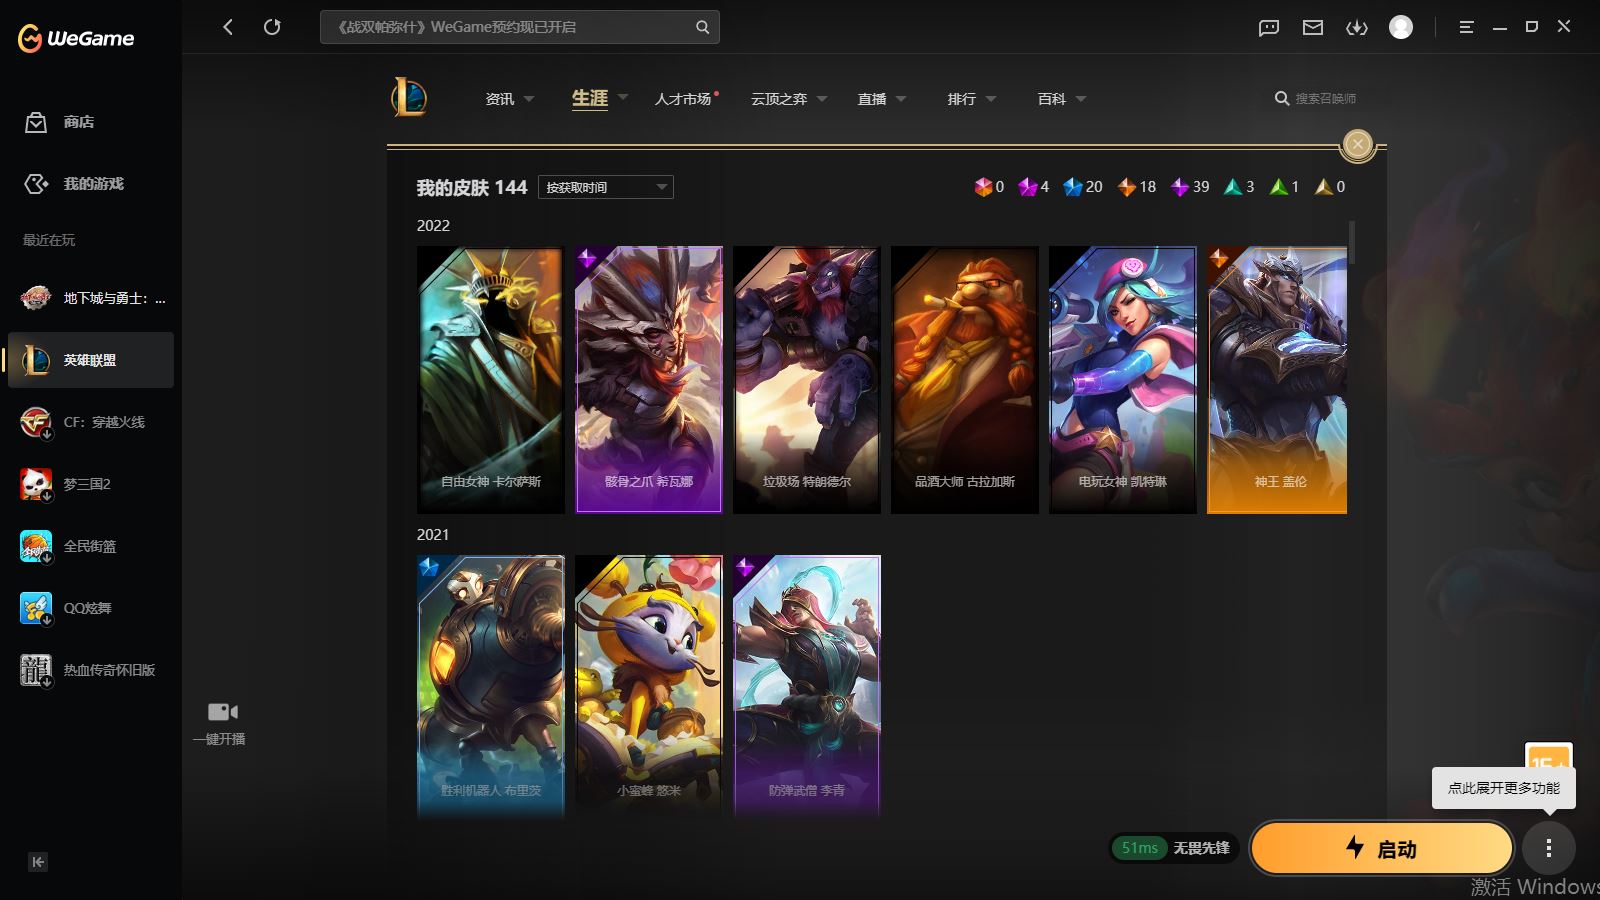Open the 电玩女神 凯特琳 skin card

pyautogui.click(x=1123, y=380)
